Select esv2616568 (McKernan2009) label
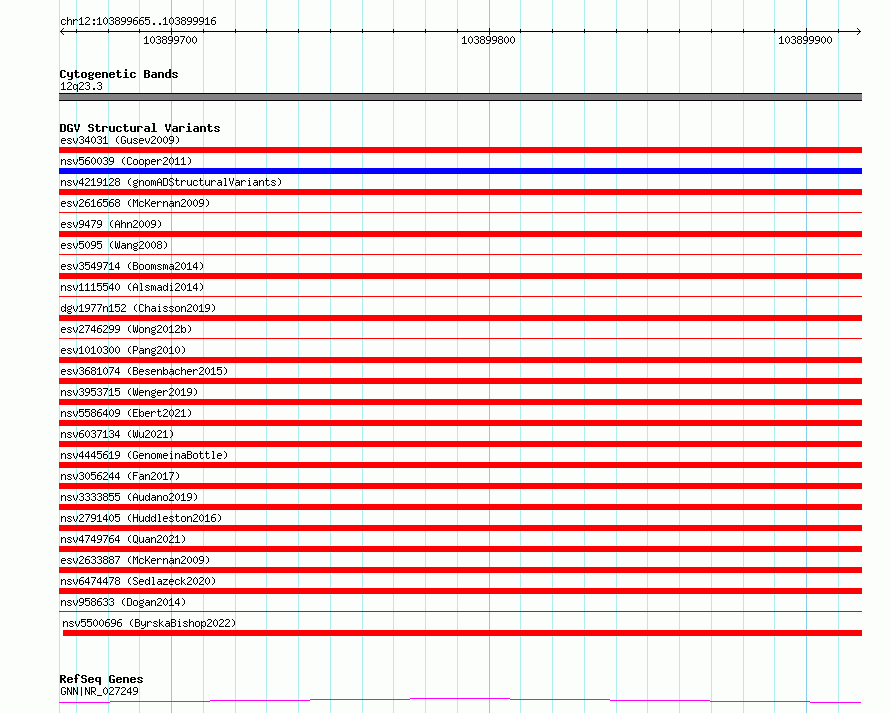Viewport: 890px width, 713px height. 135,203
